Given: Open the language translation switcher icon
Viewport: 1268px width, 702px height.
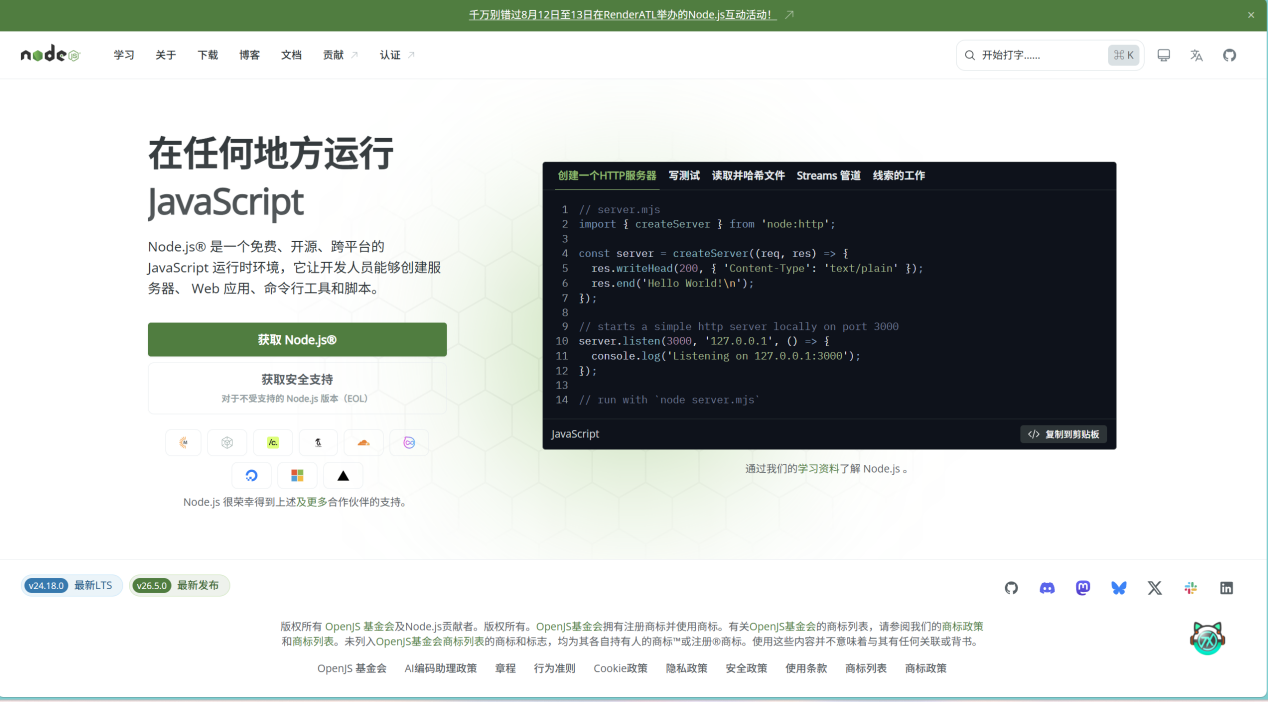Looking at the screenshot, I should pos(1196,55).
